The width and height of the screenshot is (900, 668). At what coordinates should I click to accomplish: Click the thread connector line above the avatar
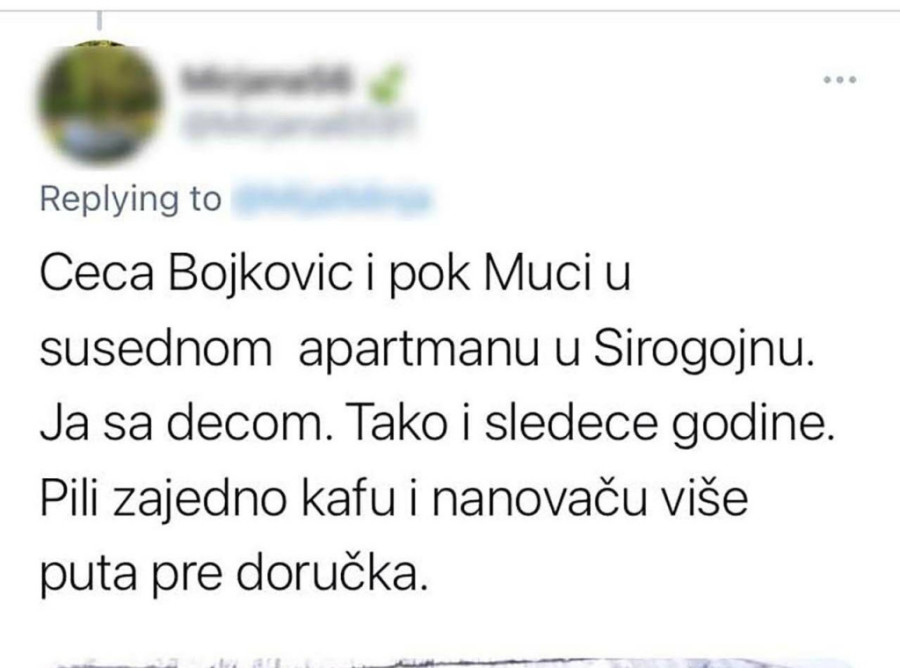click(x=100, y=21)
